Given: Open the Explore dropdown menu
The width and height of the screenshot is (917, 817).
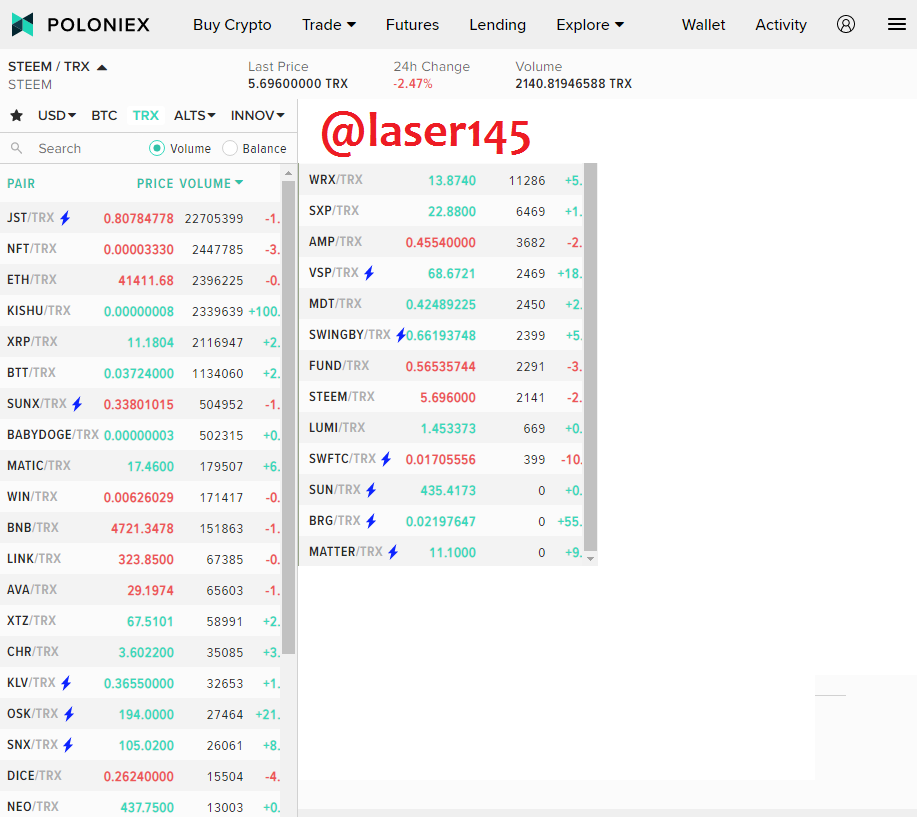Looking at the screenshot, I should coord(590,25).
